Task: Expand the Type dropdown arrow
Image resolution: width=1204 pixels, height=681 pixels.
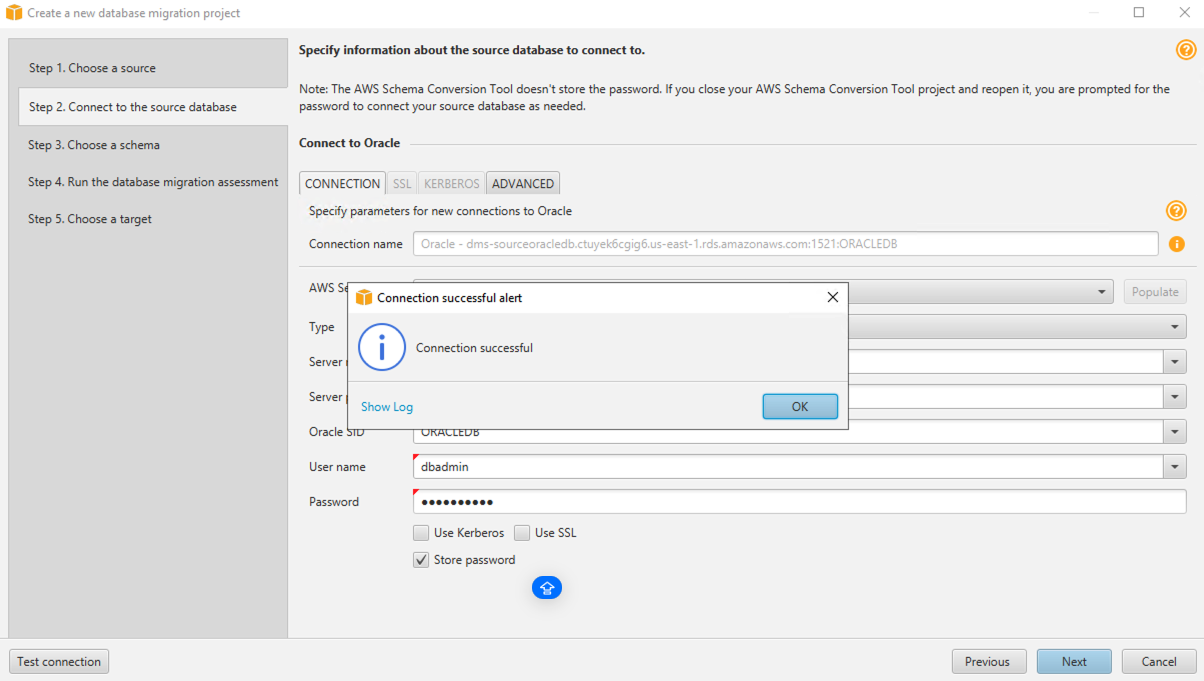Action: [x=1175, y=327]
